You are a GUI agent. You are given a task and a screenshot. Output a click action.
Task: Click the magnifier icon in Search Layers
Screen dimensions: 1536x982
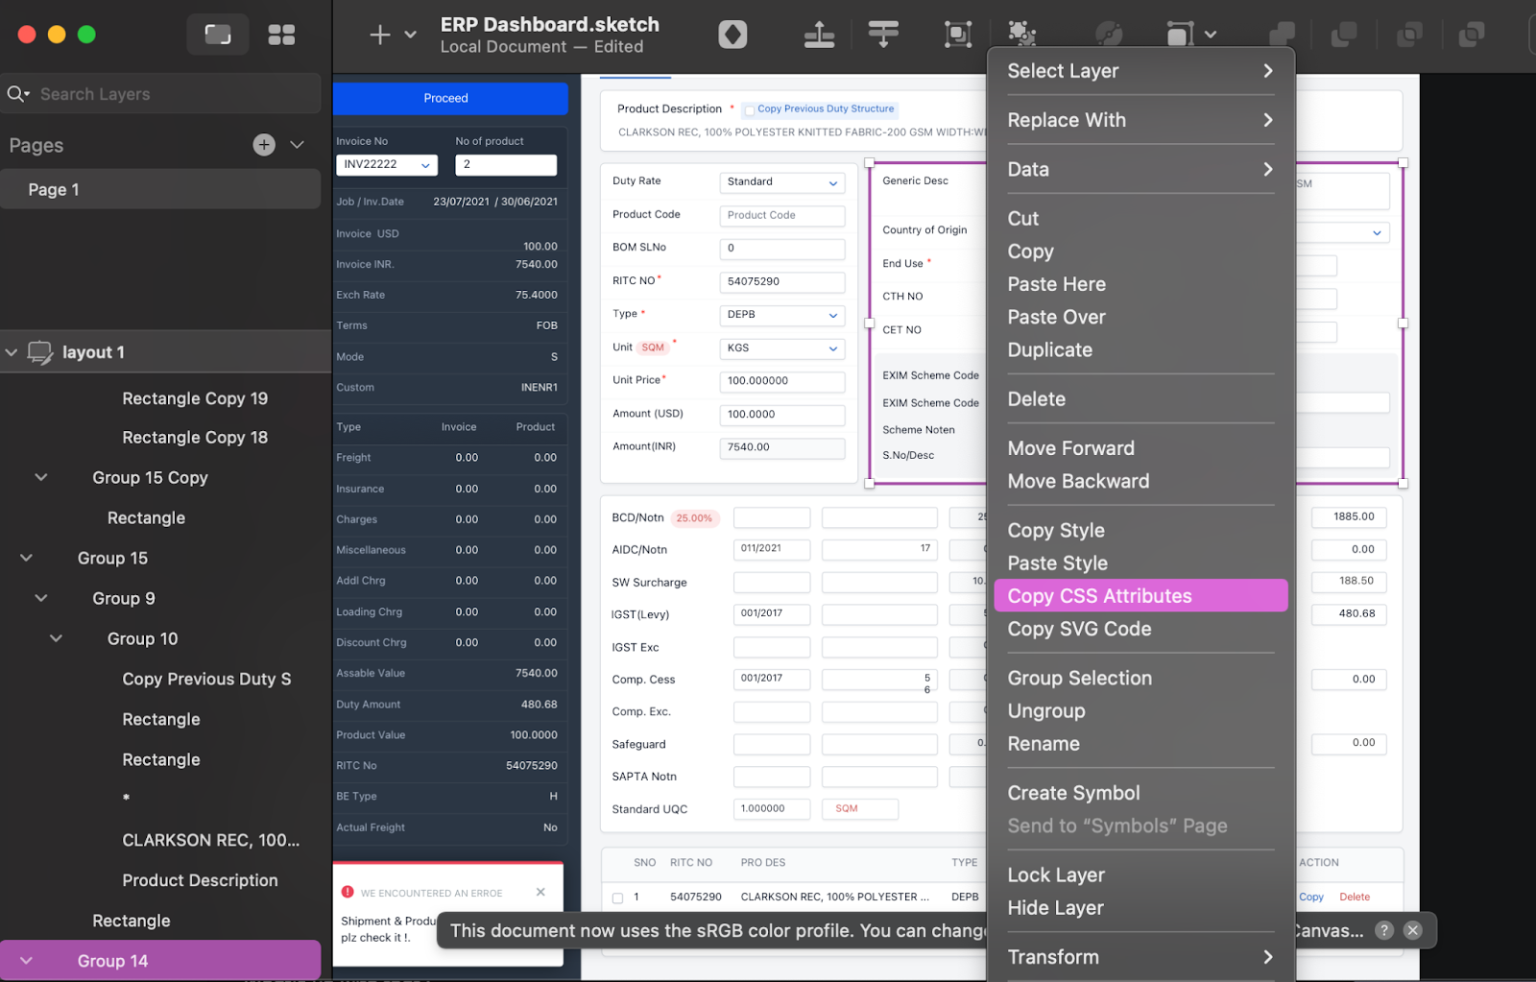(17, 93)
